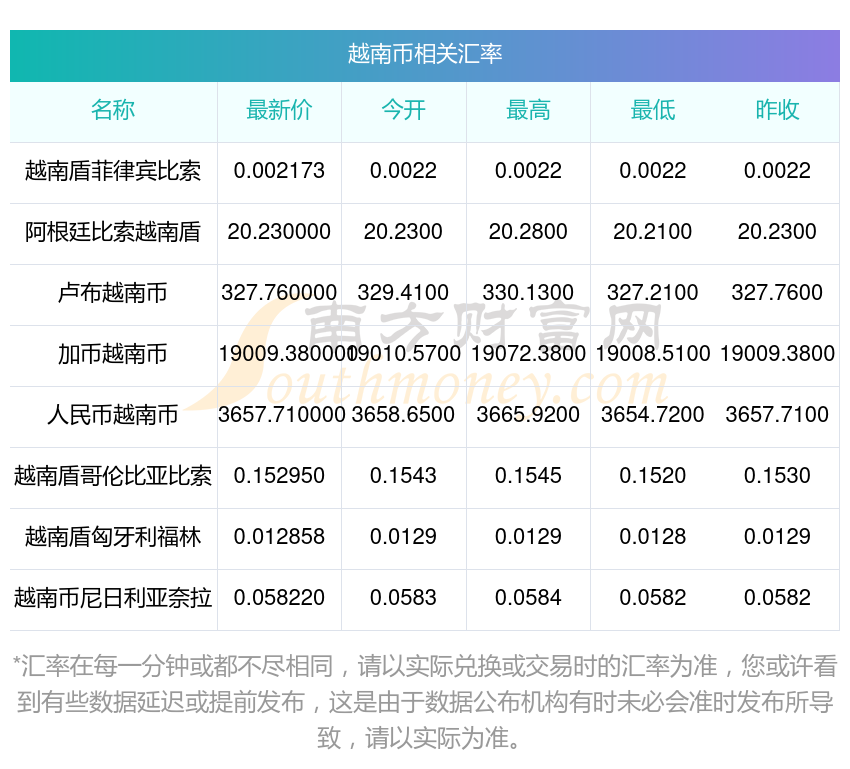Select the 加币越南币 row name
The width and height of the screenshot is (850, 769).
[x=113, y=354]
